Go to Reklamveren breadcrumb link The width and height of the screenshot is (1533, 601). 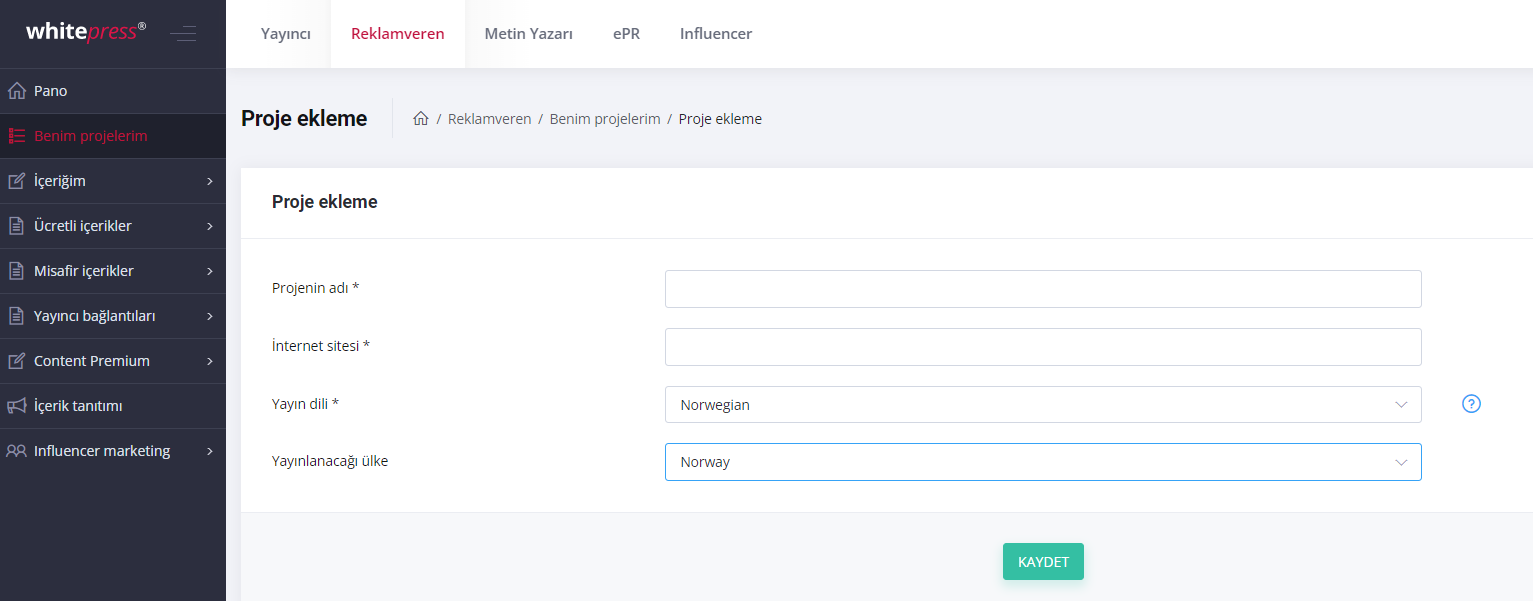pos(490,119)
